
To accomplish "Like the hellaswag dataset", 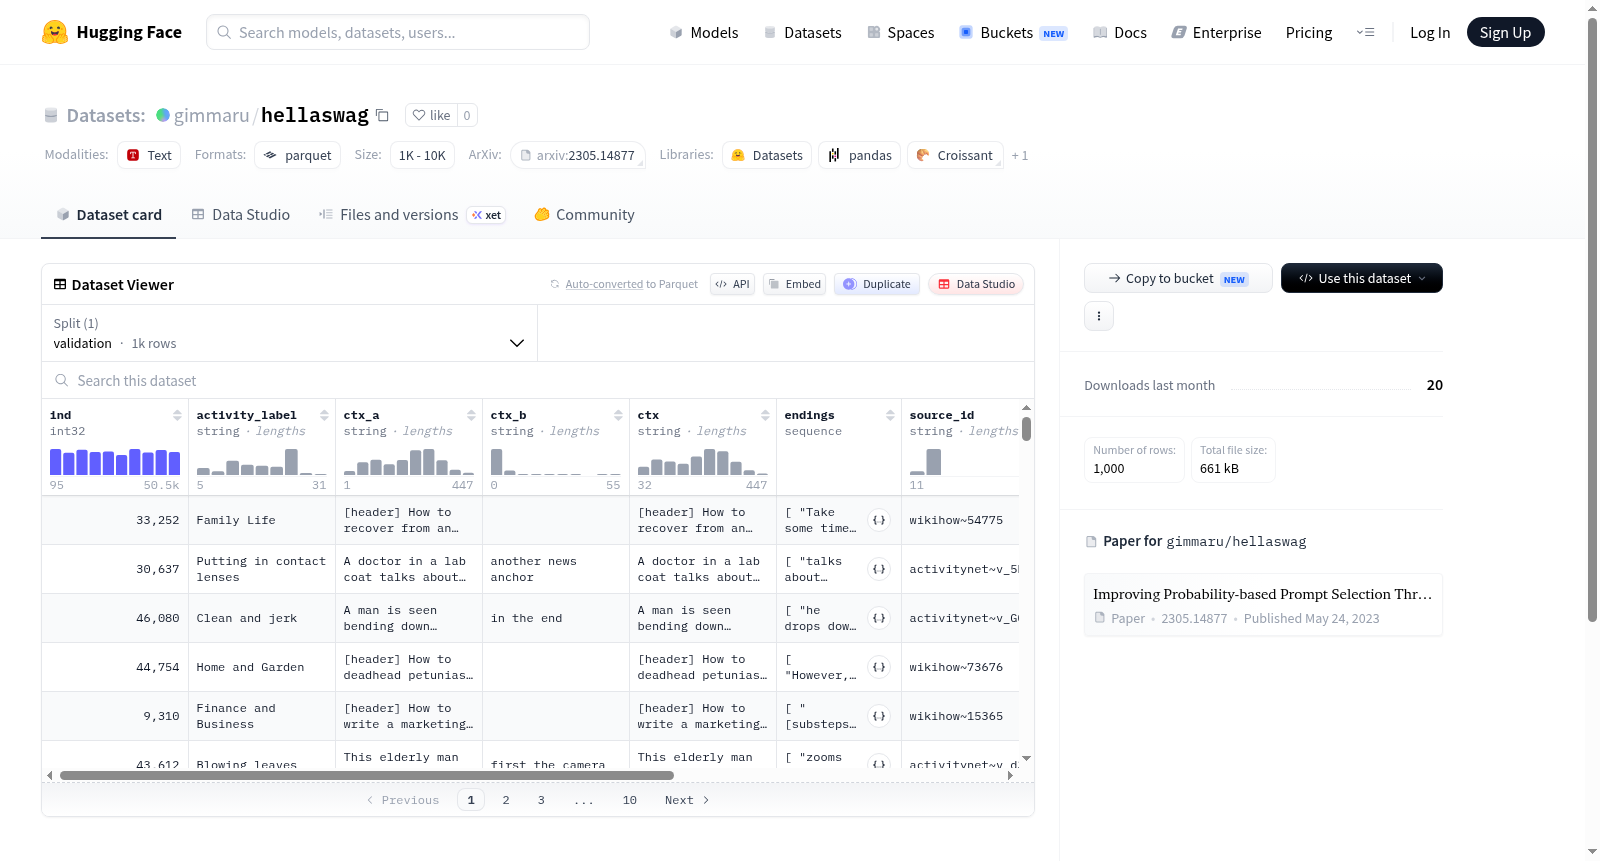I will [x=432, y=115].
